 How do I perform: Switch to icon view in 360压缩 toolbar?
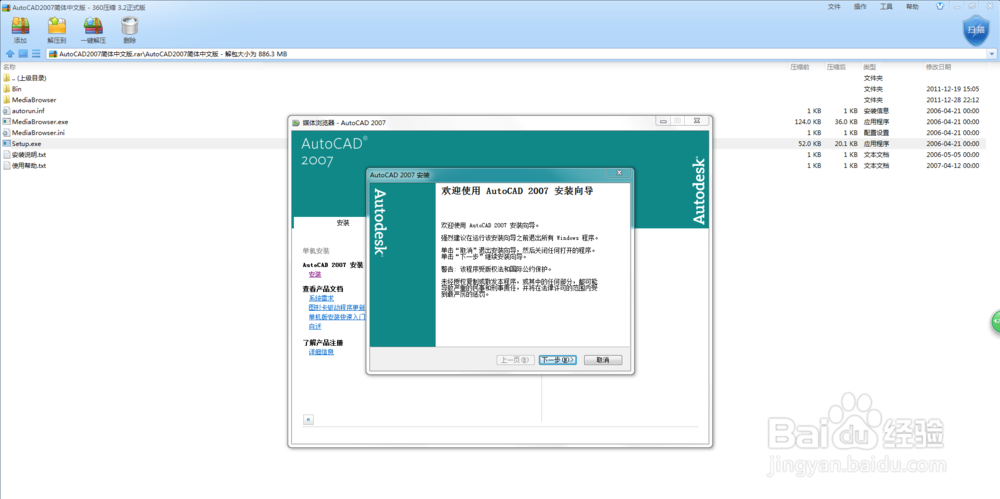point(23,54)
